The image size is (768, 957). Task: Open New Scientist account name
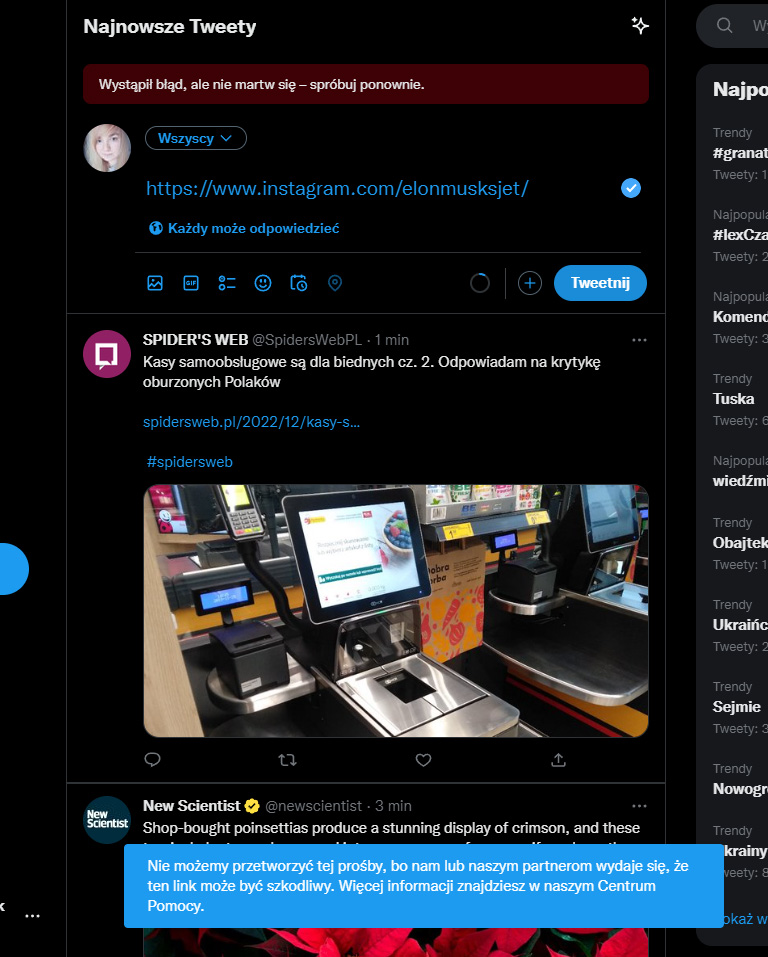coord(191,806)
